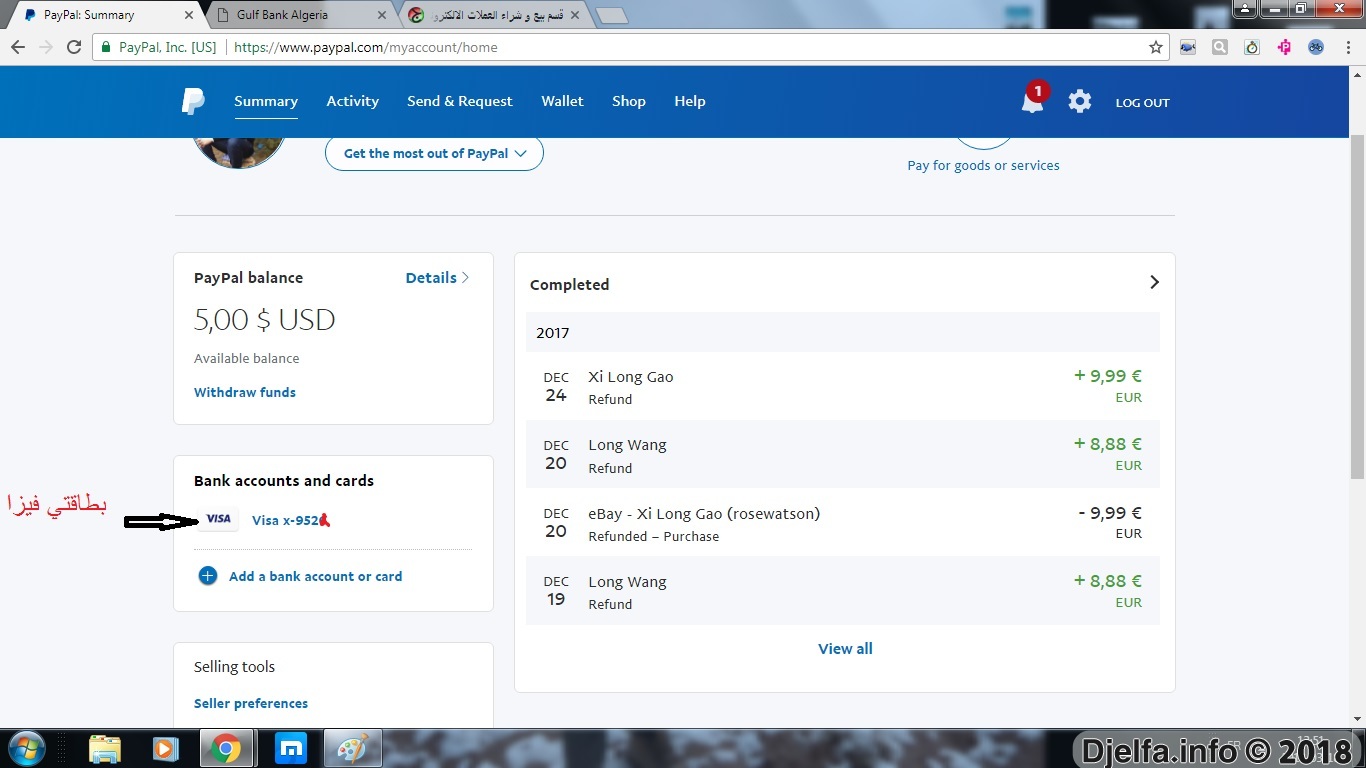
Task: Go back using the browser back arrow
Action: pos(18,47)
